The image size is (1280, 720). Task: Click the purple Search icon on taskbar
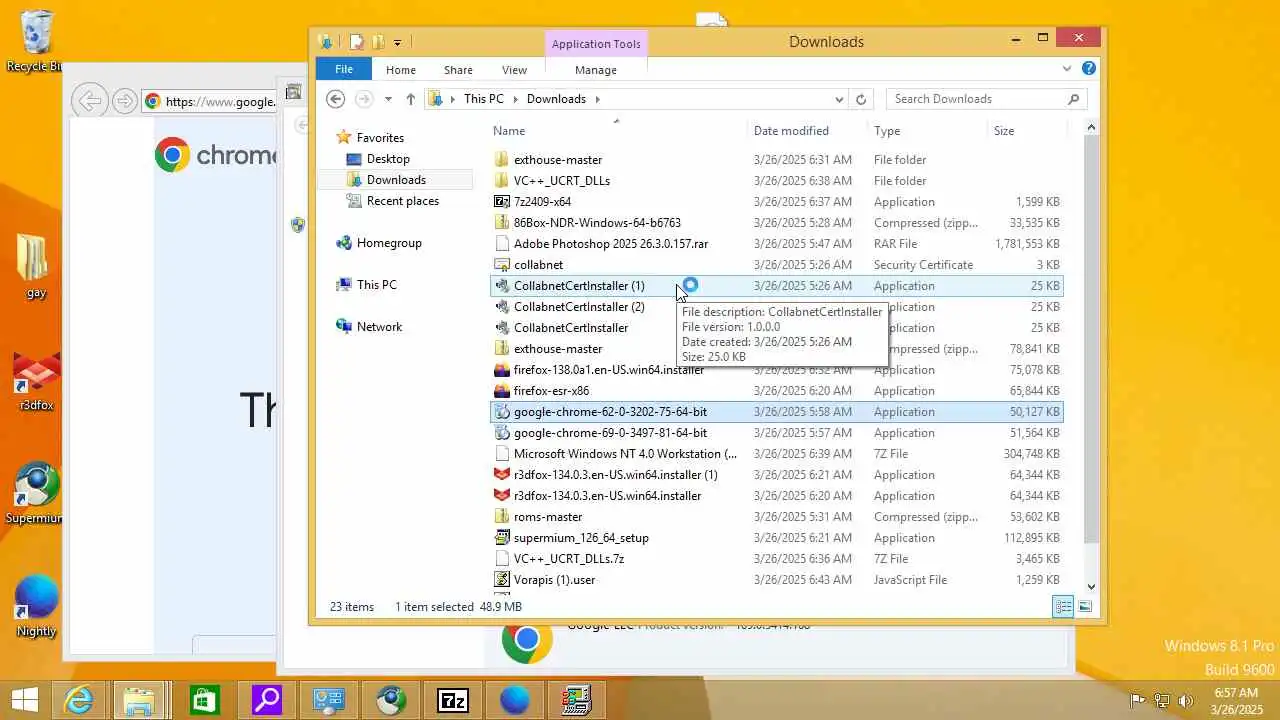(x=266, y=700)
